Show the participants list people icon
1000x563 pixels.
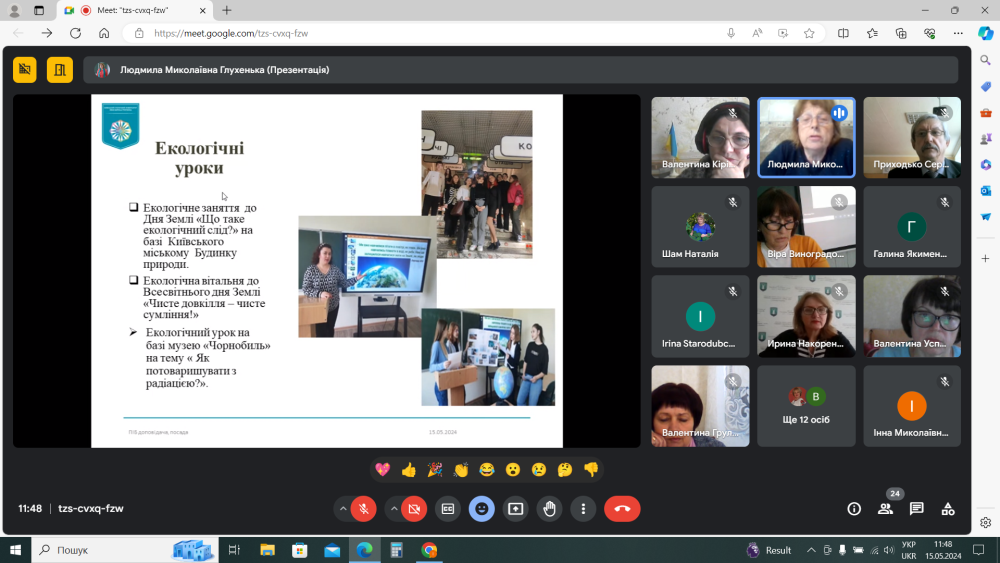885,508
